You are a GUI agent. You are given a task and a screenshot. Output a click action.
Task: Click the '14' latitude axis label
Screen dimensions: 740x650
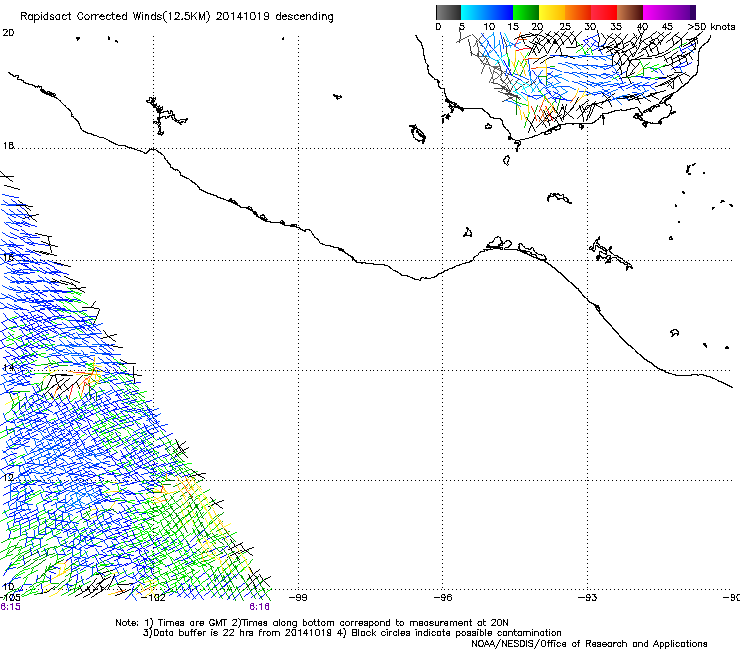tap(8, 367)
